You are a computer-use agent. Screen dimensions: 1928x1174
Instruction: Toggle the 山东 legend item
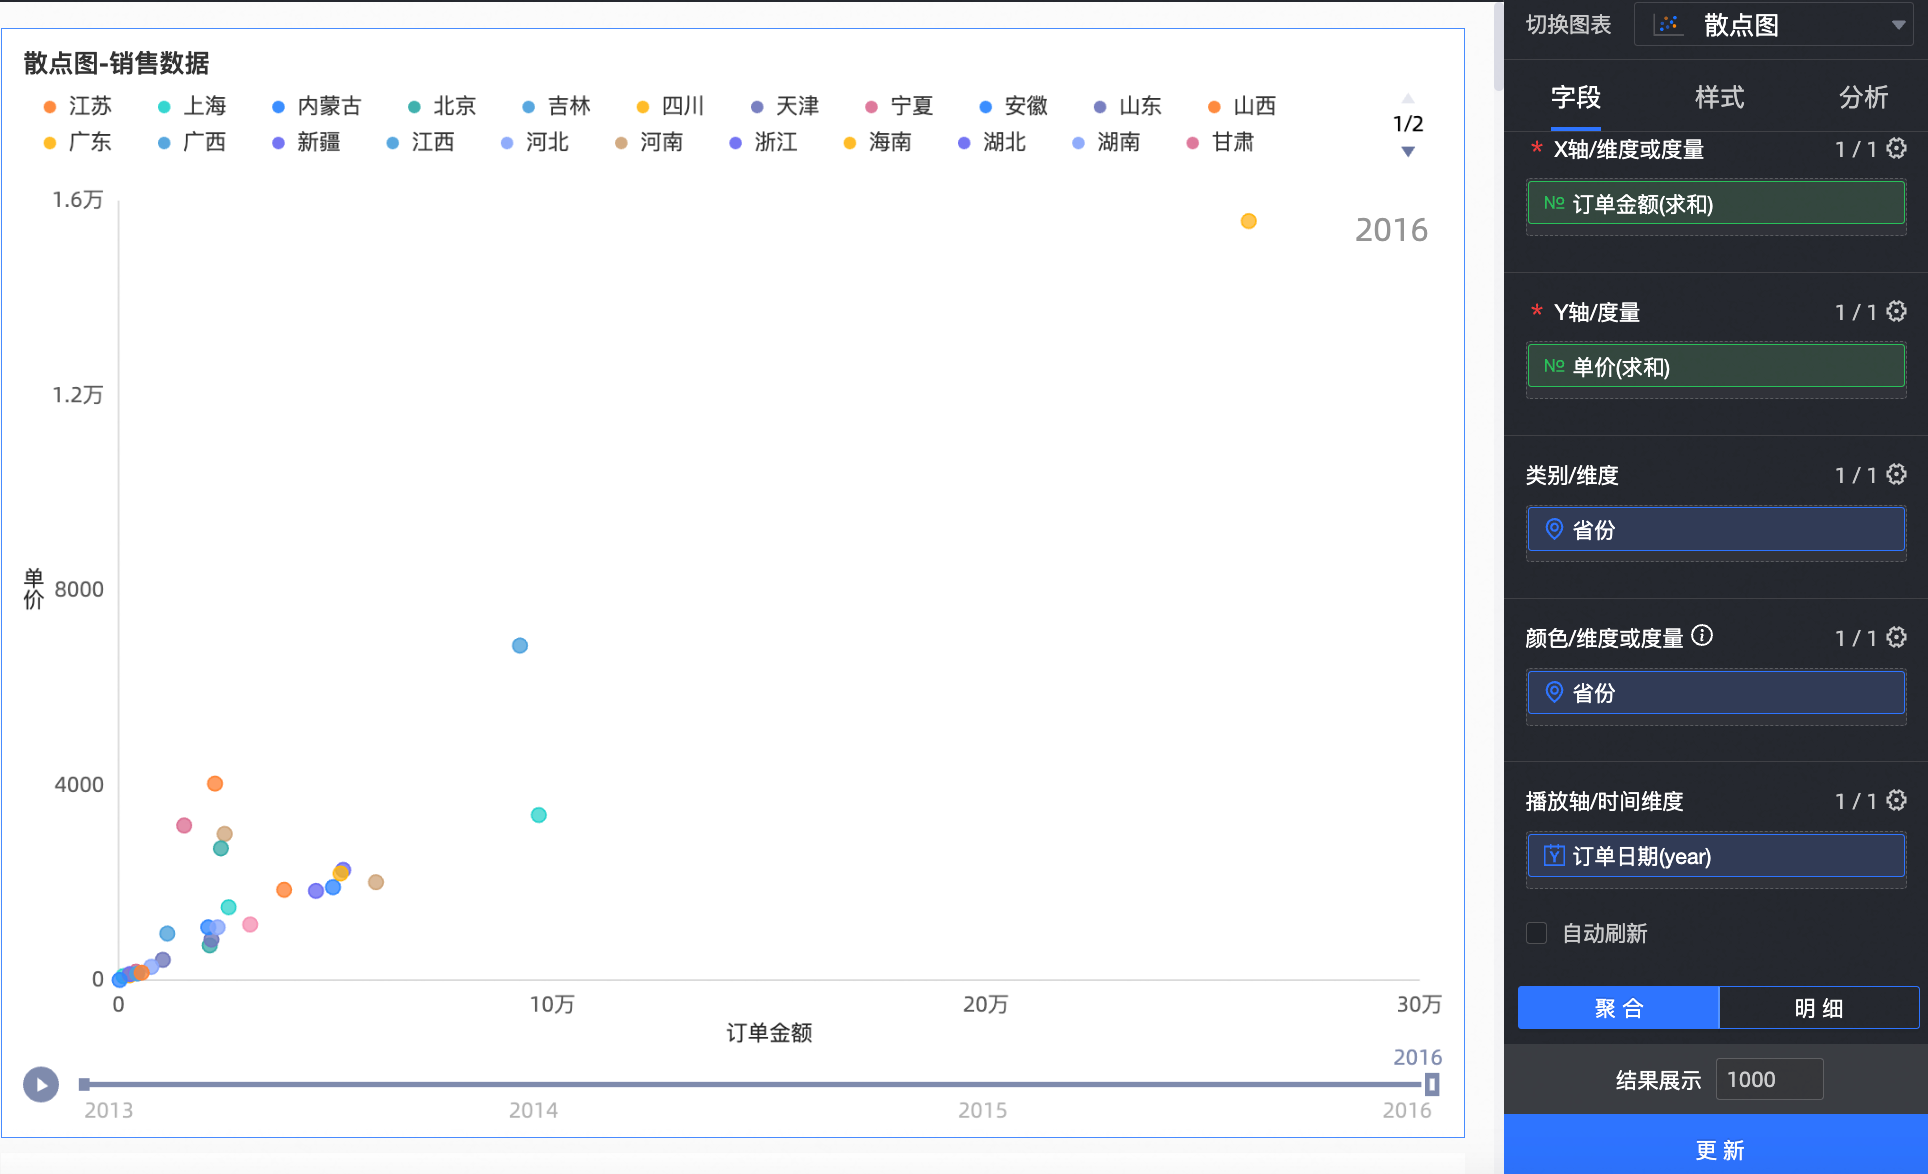pyautogui.click(x=1127, y=106)
